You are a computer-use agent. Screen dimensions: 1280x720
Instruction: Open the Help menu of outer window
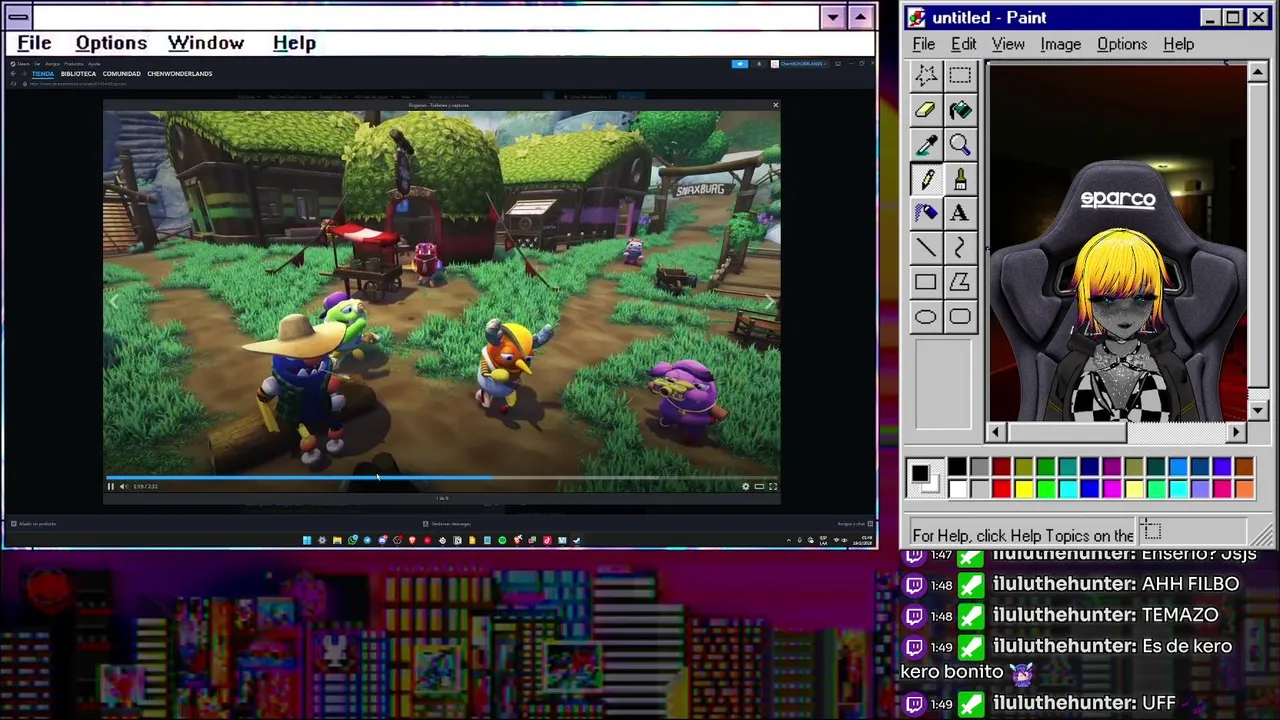click(x=294, y=43)
